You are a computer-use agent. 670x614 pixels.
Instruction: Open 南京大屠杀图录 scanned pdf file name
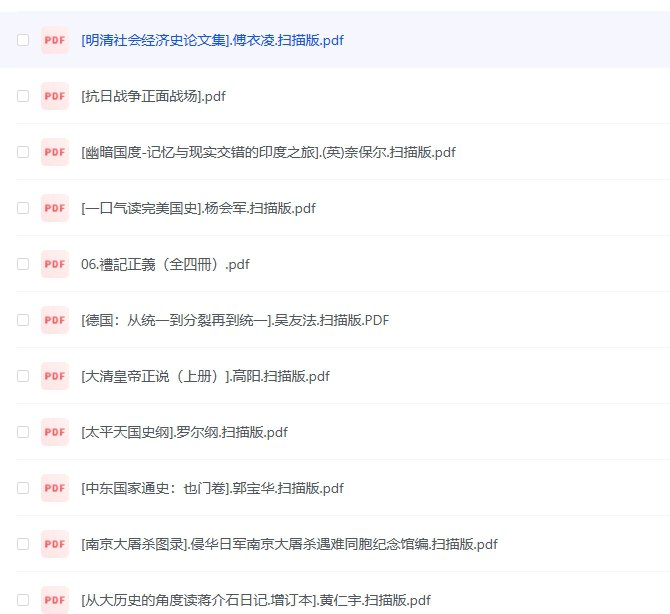pyautogui.click(x=289, y=544)
